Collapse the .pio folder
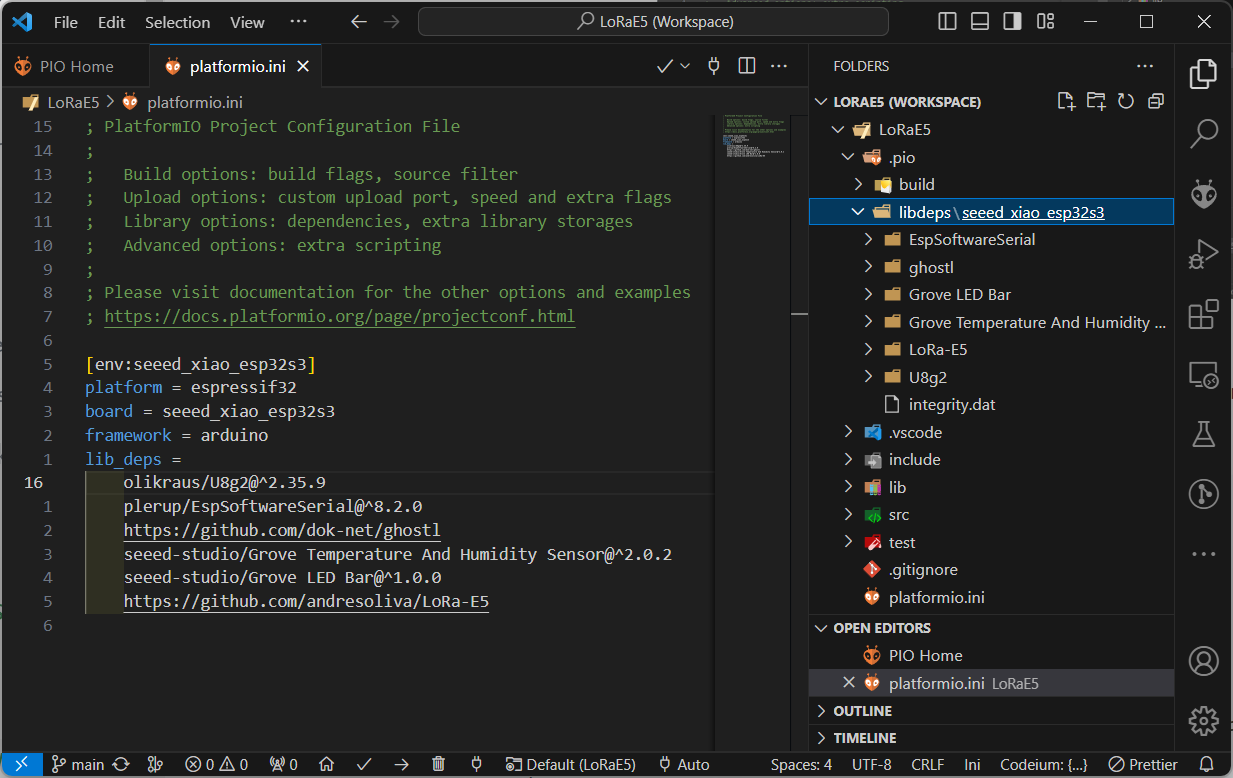1233x778 pixels. (x=848, y=157)
